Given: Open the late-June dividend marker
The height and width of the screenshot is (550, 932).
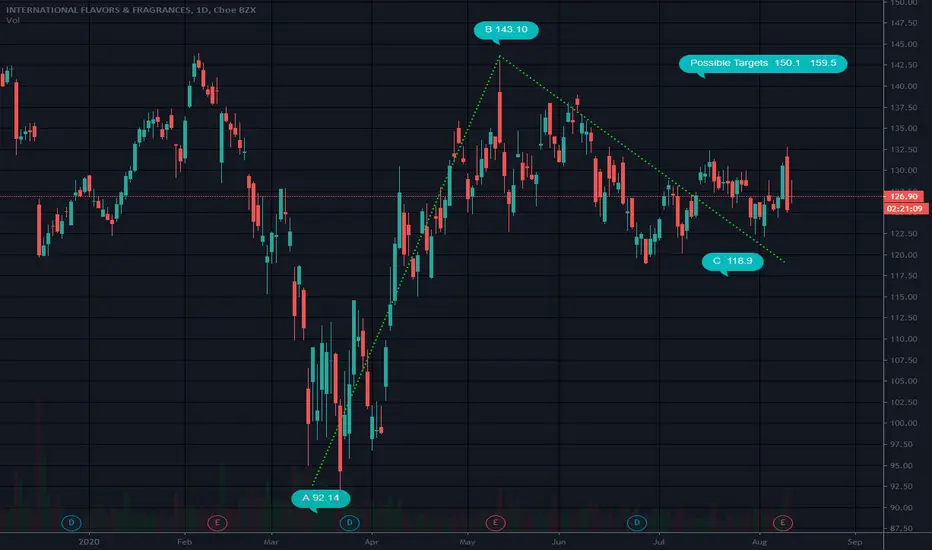Looking at the screenshot, I should [637, 523].
